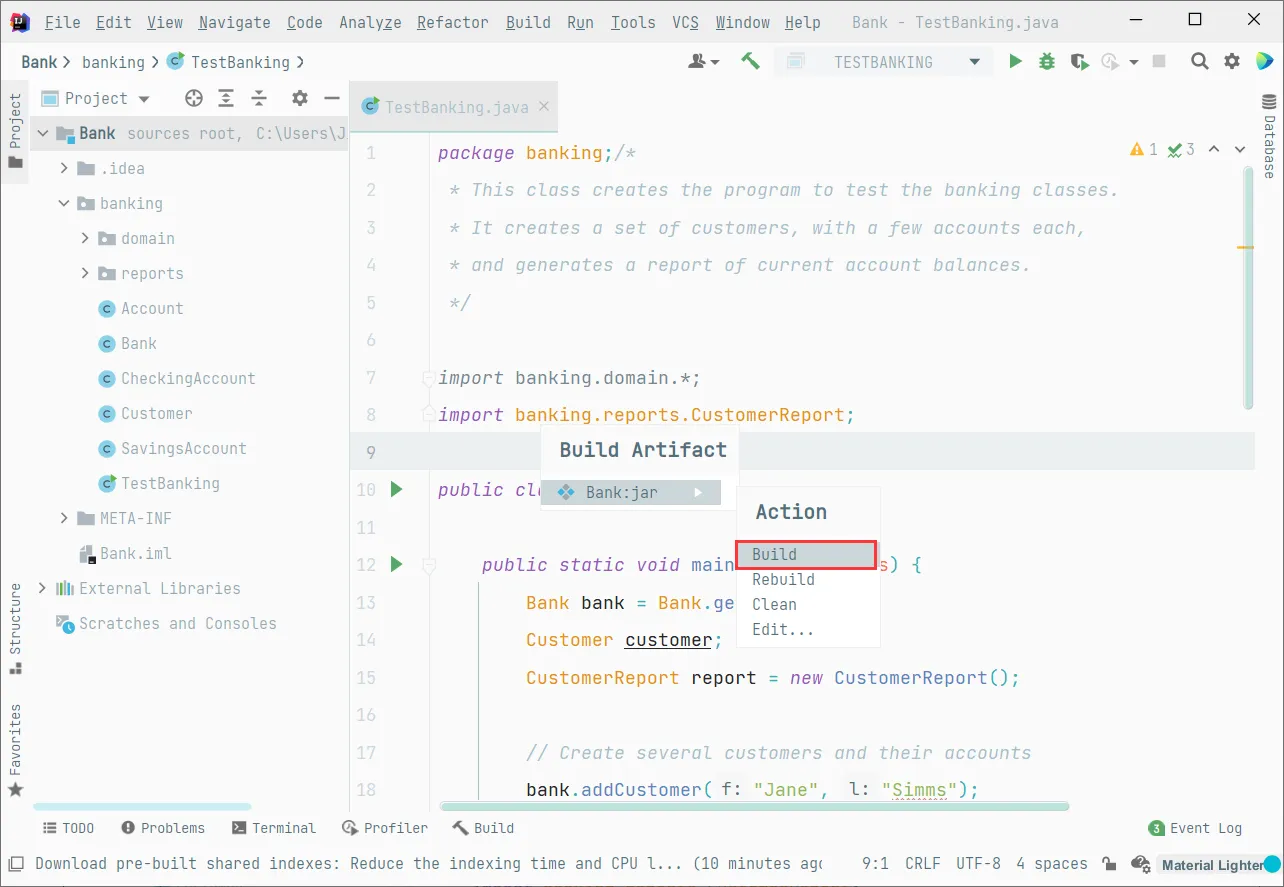Click the warning count indicator
The width and height of the screenshot is (1284, 887).
[1143, 149]
